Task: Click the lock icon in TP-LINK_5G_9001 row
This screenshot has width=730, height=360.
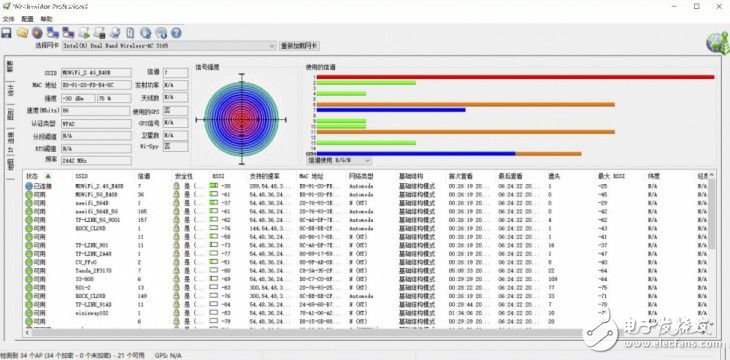Action: pos(176,219)
